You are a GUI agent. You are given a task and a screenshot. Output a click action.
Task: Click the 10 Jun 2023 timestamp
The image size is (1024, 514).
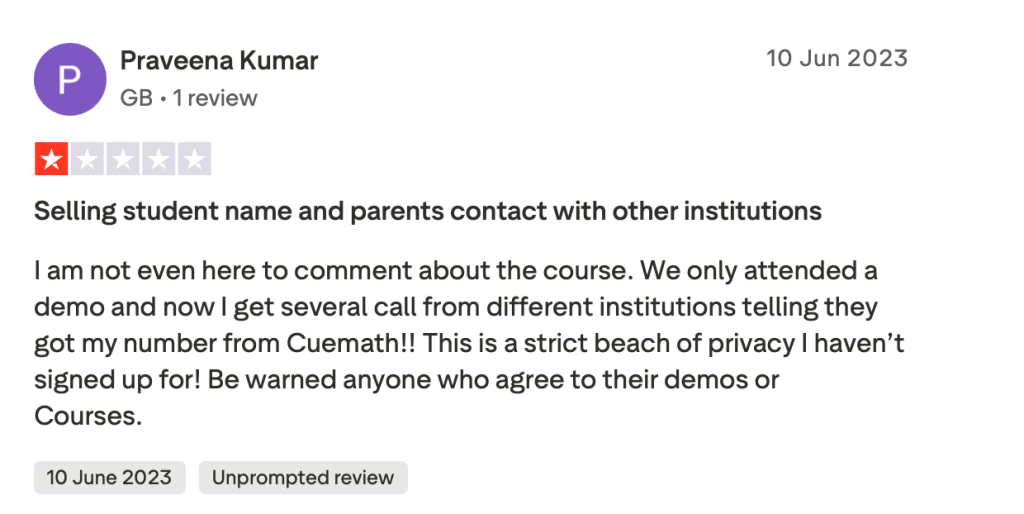(837, 58)
